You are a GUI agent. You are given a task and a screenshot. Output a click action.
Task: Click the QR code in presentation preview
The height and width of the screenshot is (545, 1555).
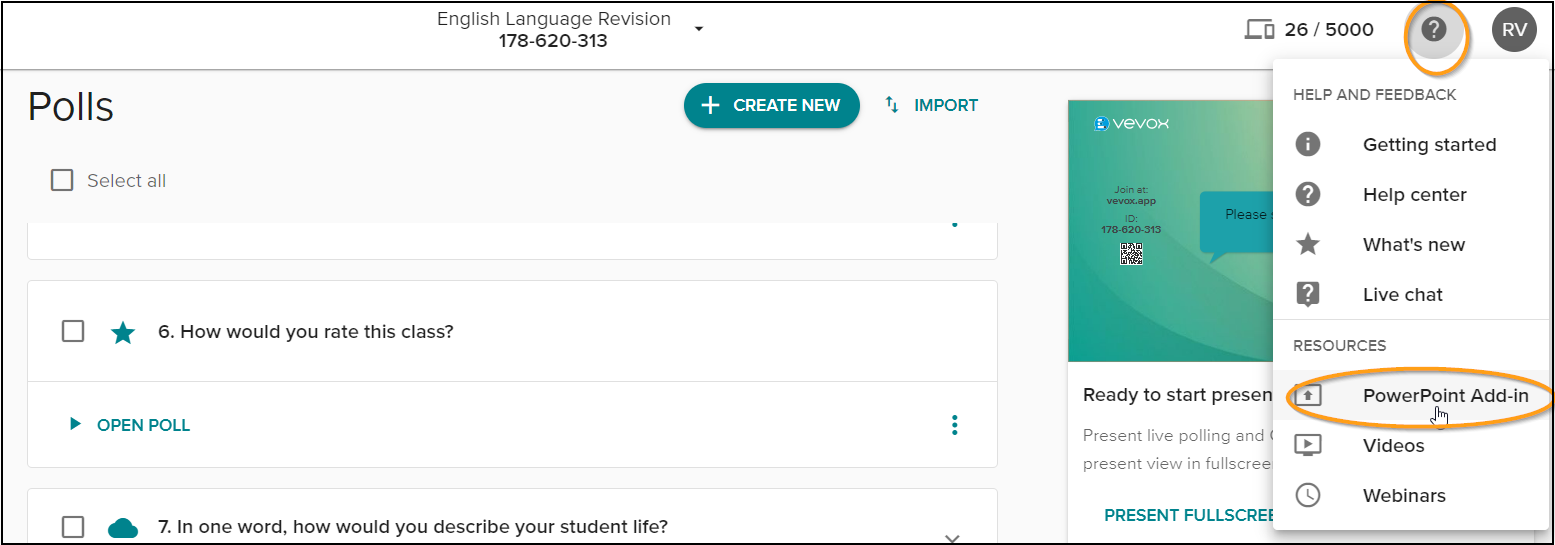(x=1131, y=253)
